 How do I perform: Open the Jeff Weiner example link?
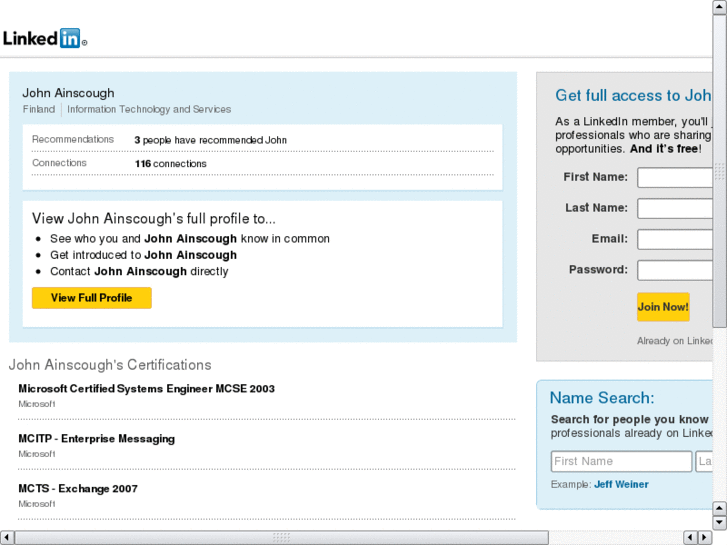click(x=621, y=485)
